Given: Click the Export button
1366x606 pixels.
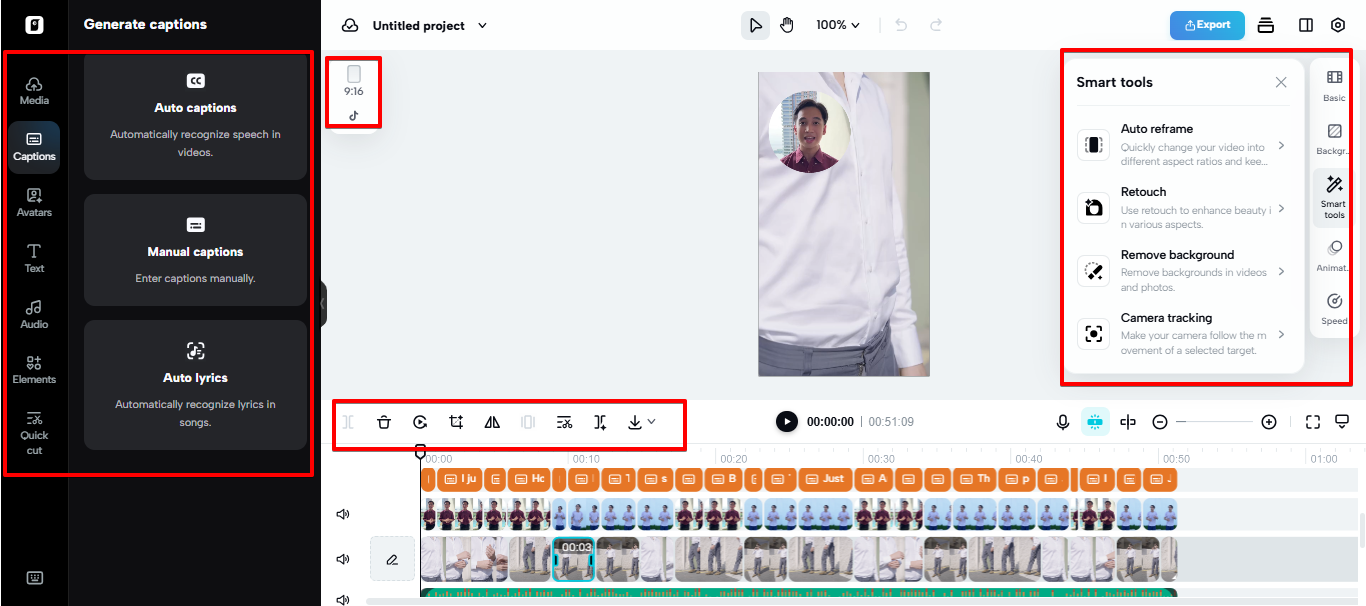Looking at the screenshot, I should click(x=1207, y=25).
